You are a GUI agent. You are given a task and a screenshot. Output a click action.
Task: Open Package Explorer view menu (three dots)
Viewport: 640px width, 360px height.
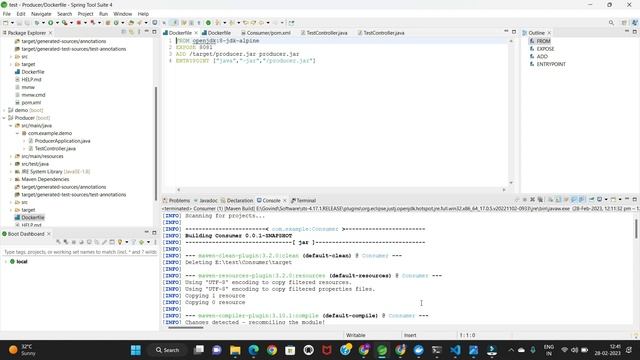[x=139, y=32]
